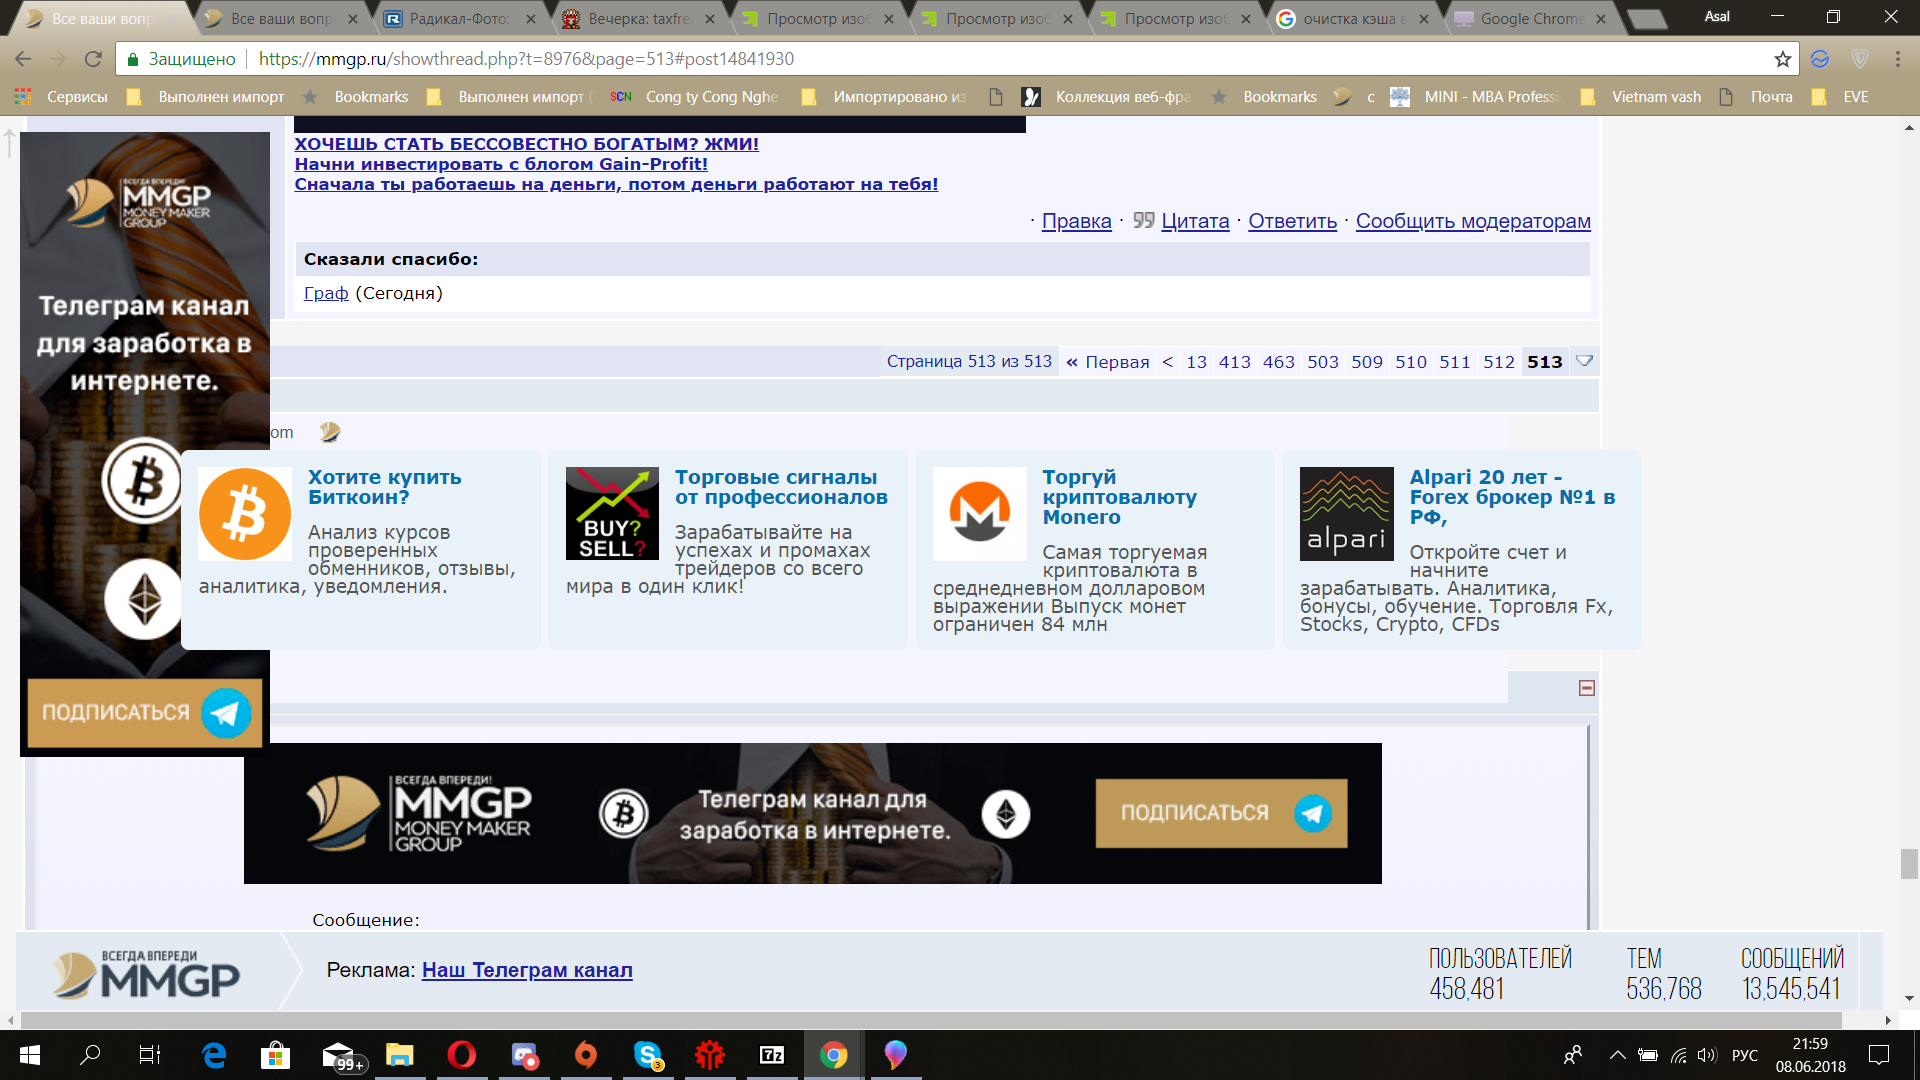Click the vertical scrollbar thumb
Viewport: 1920px width, 1080px height.
pos(1909,863)
